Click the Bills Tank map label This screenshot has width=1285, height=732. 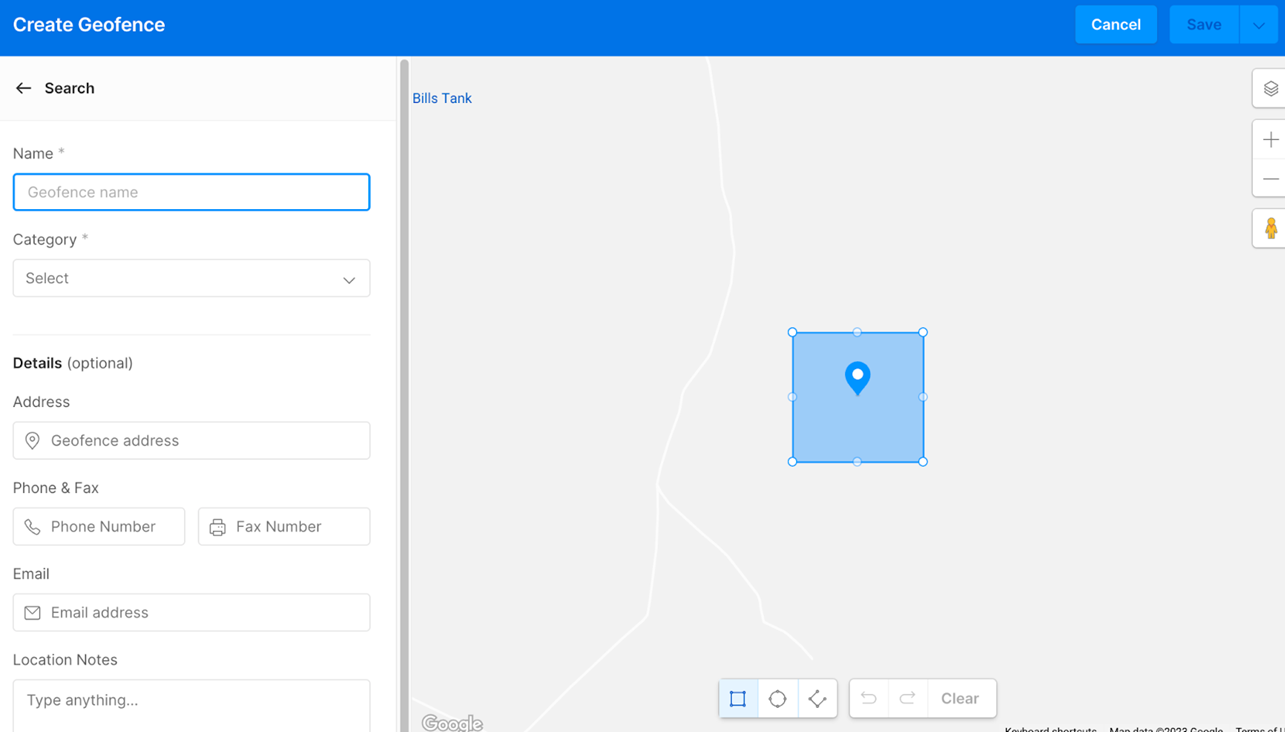click(x=442, y=98)
